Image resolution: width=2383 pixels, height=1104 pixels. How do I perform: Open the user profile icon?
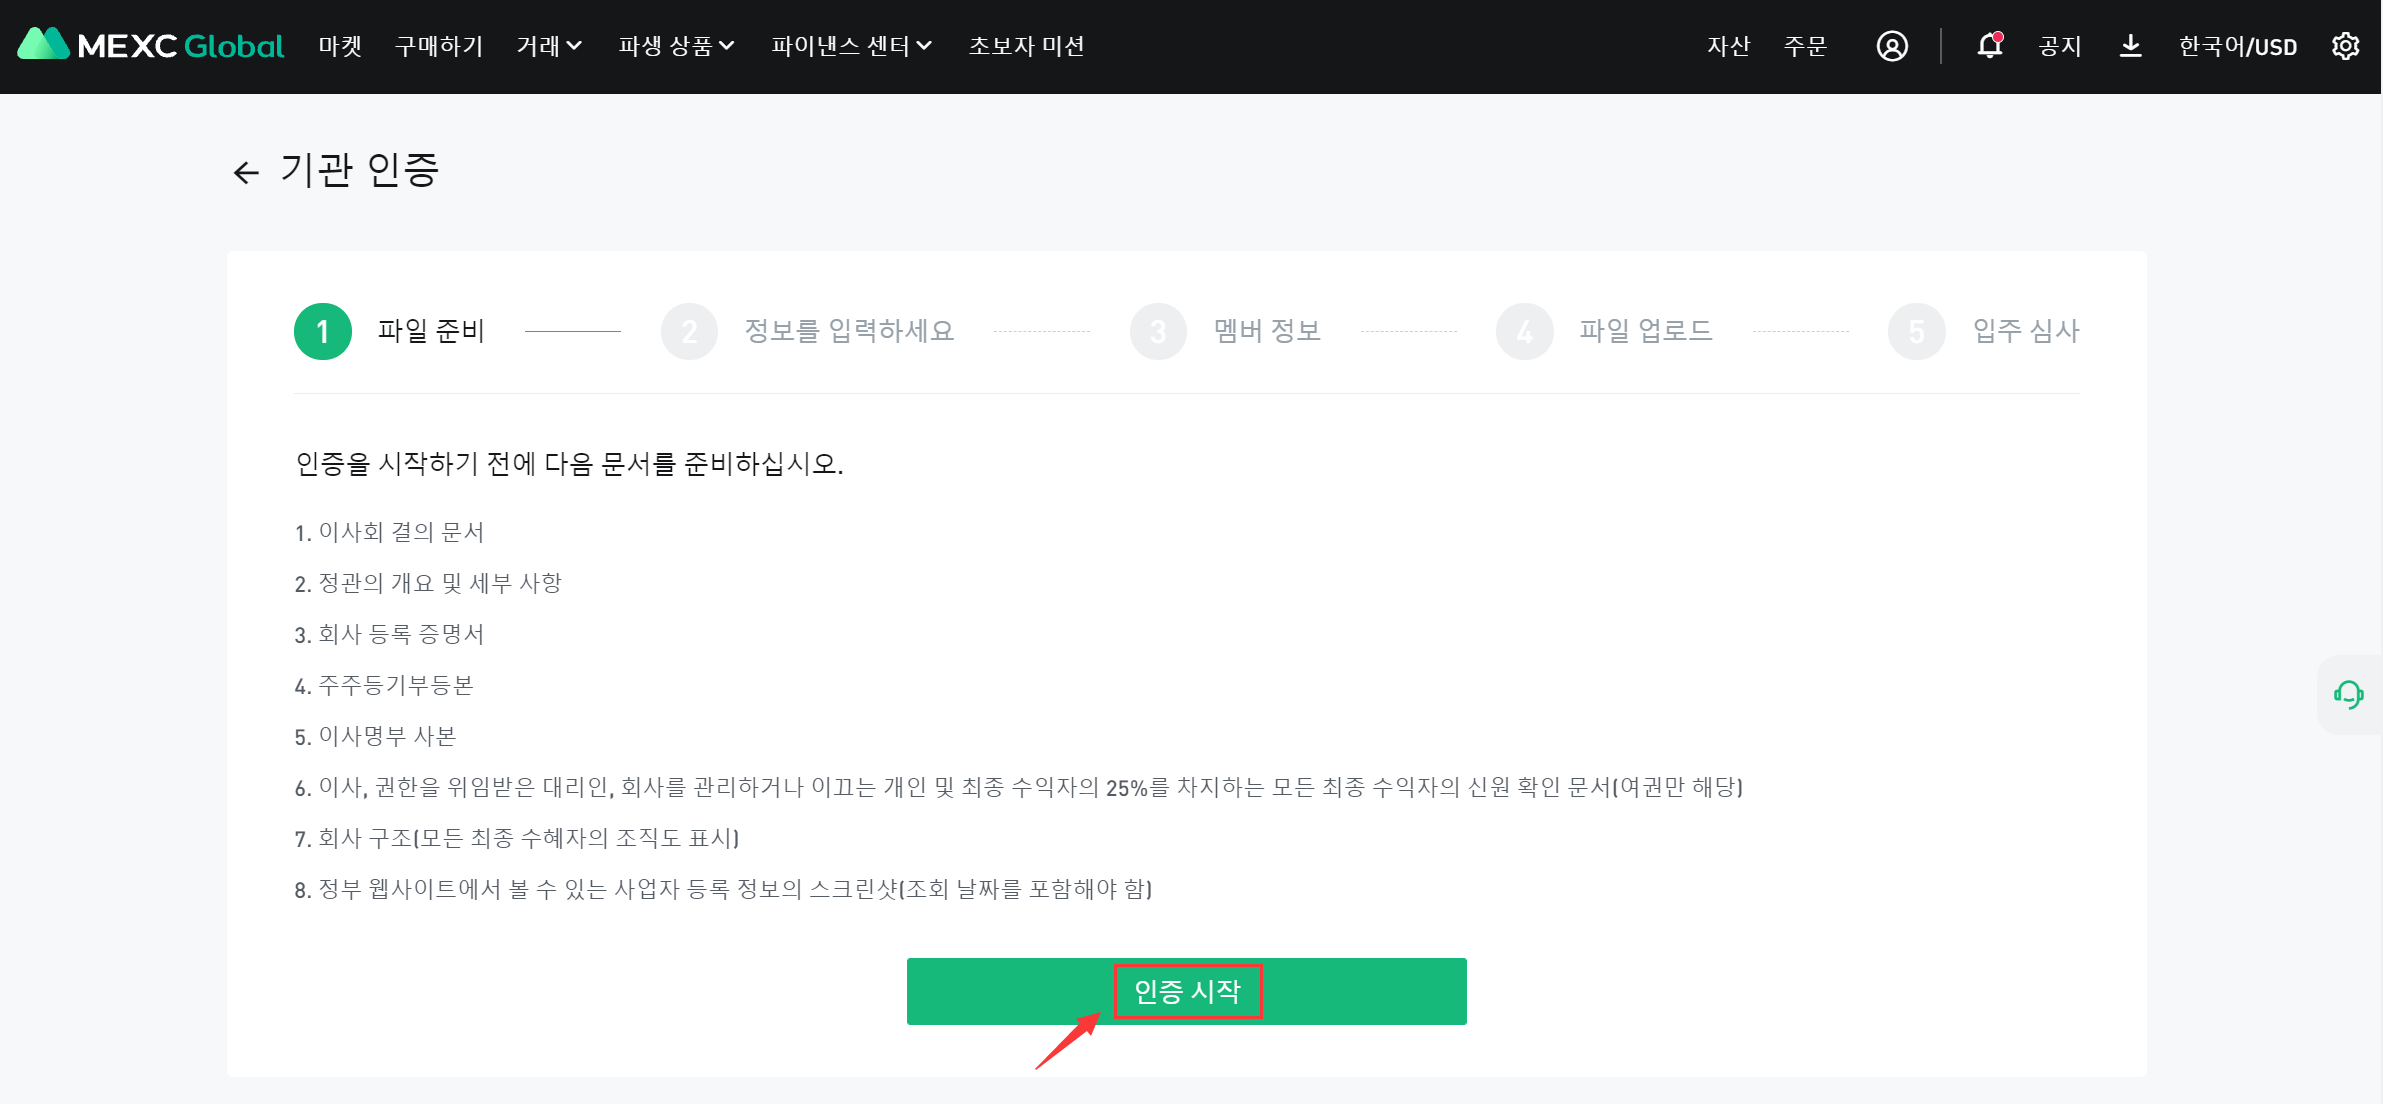coord(1891,46)
